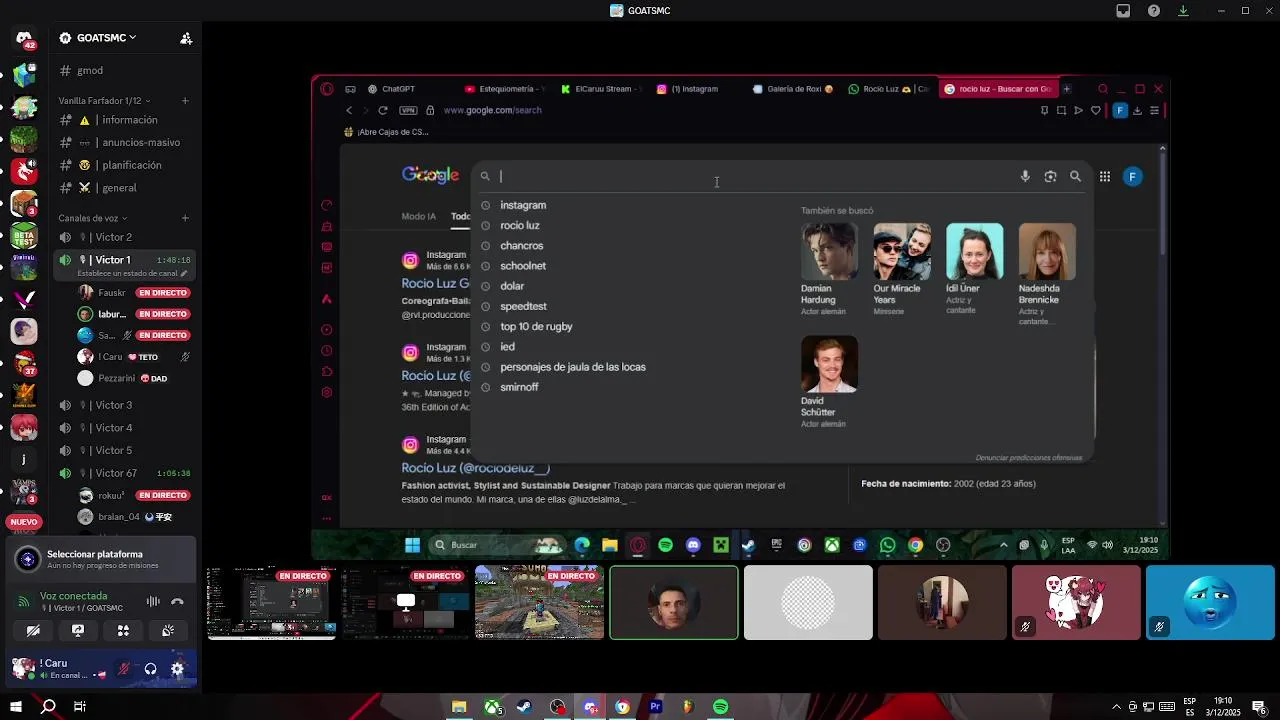Screen dimensions: 1280x720
Task: Select user Fauskr in Victor 1
Action: (x=135, y=293)
